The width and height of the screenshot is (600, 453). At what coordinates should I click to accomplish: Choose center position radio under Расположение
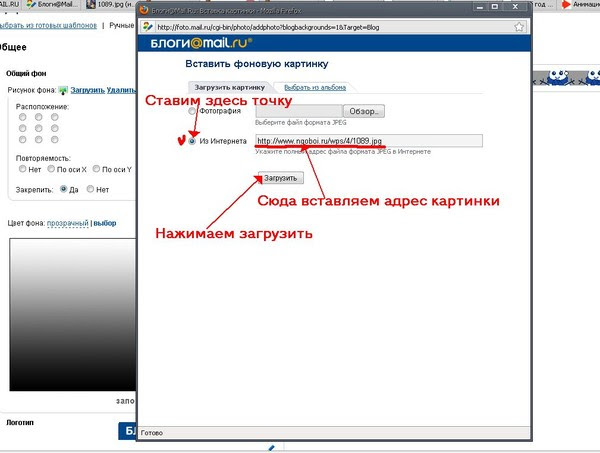pyautogui.click(x=39, y=128)
